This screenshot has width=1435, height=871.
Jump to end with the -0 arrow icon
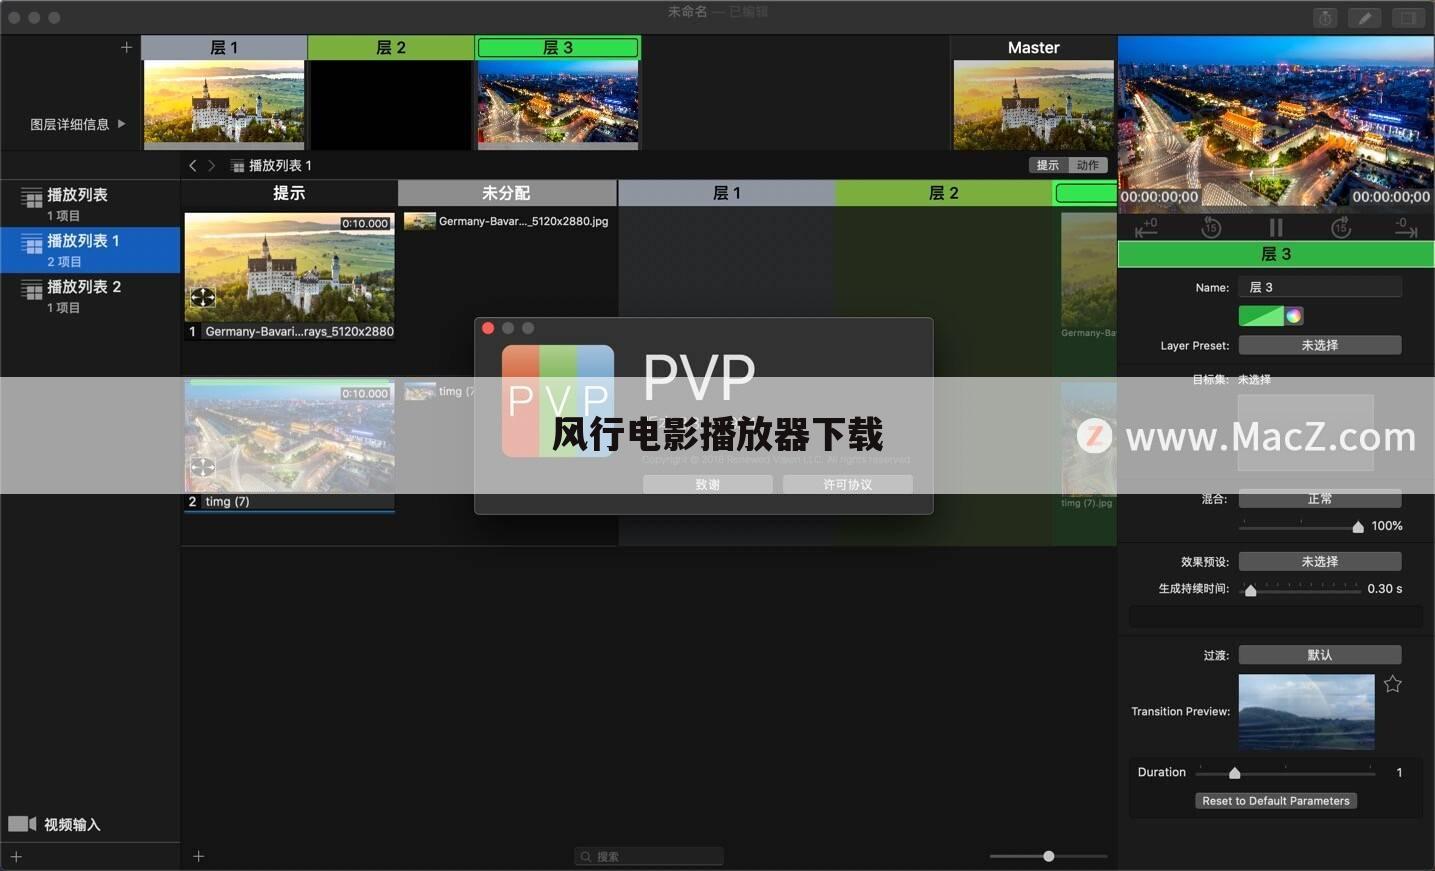(1405, 228)
